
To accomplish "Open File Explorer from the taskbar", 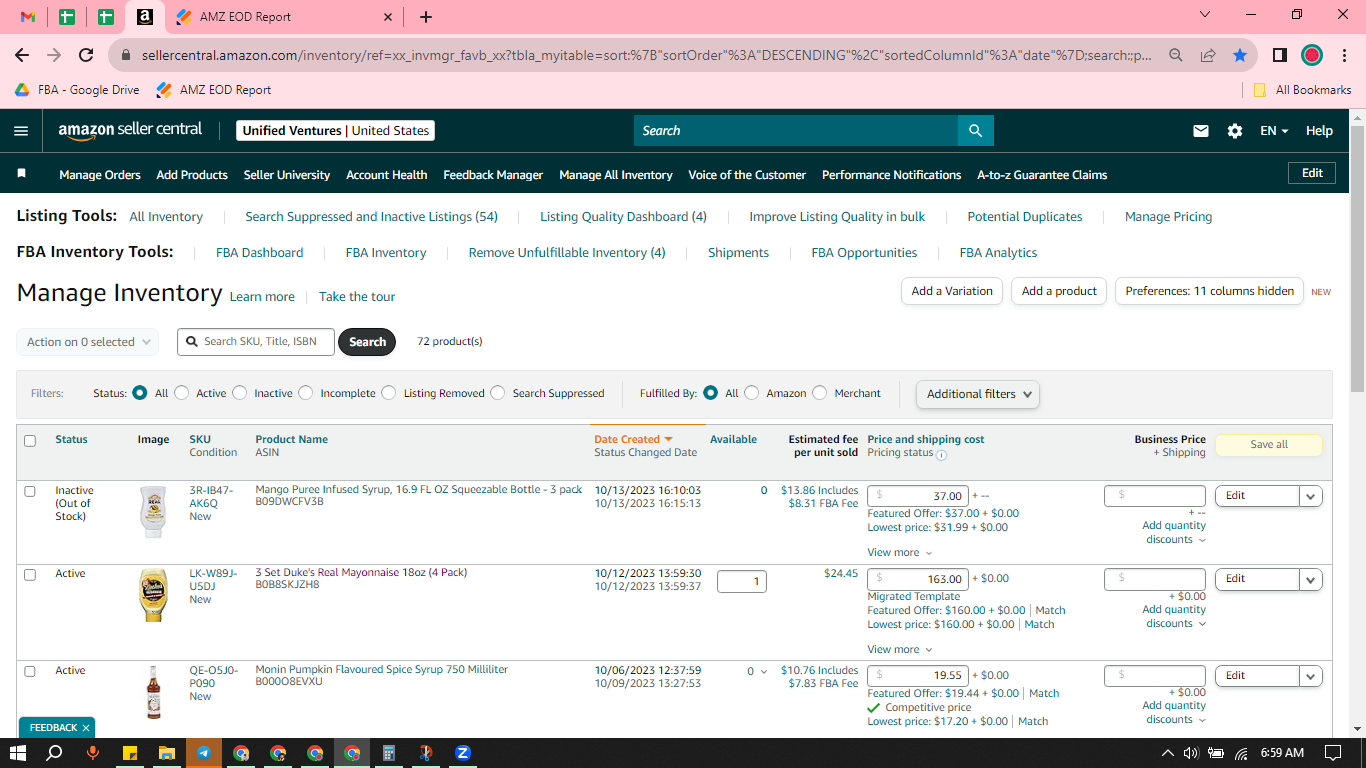I will tap(167, 753).
